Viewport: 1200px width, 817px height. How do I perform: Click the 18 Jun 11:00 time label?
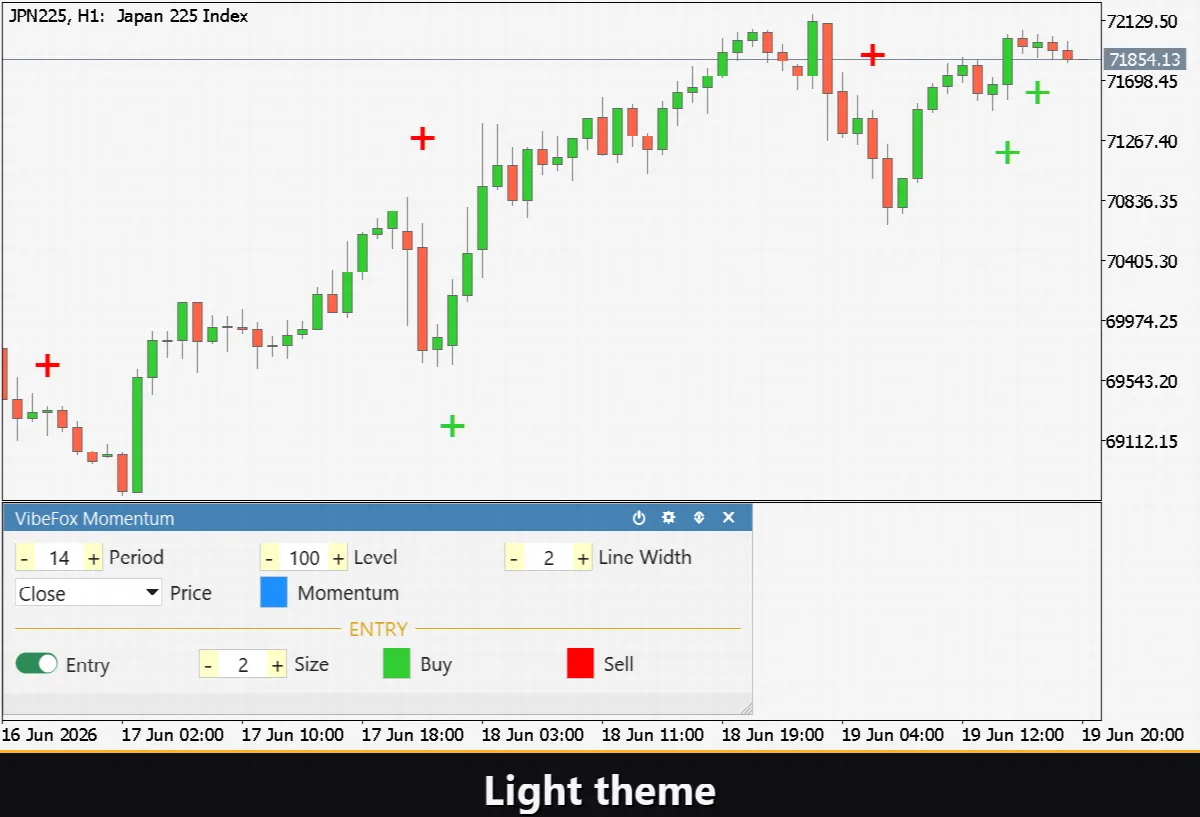(x=652, y=735)
